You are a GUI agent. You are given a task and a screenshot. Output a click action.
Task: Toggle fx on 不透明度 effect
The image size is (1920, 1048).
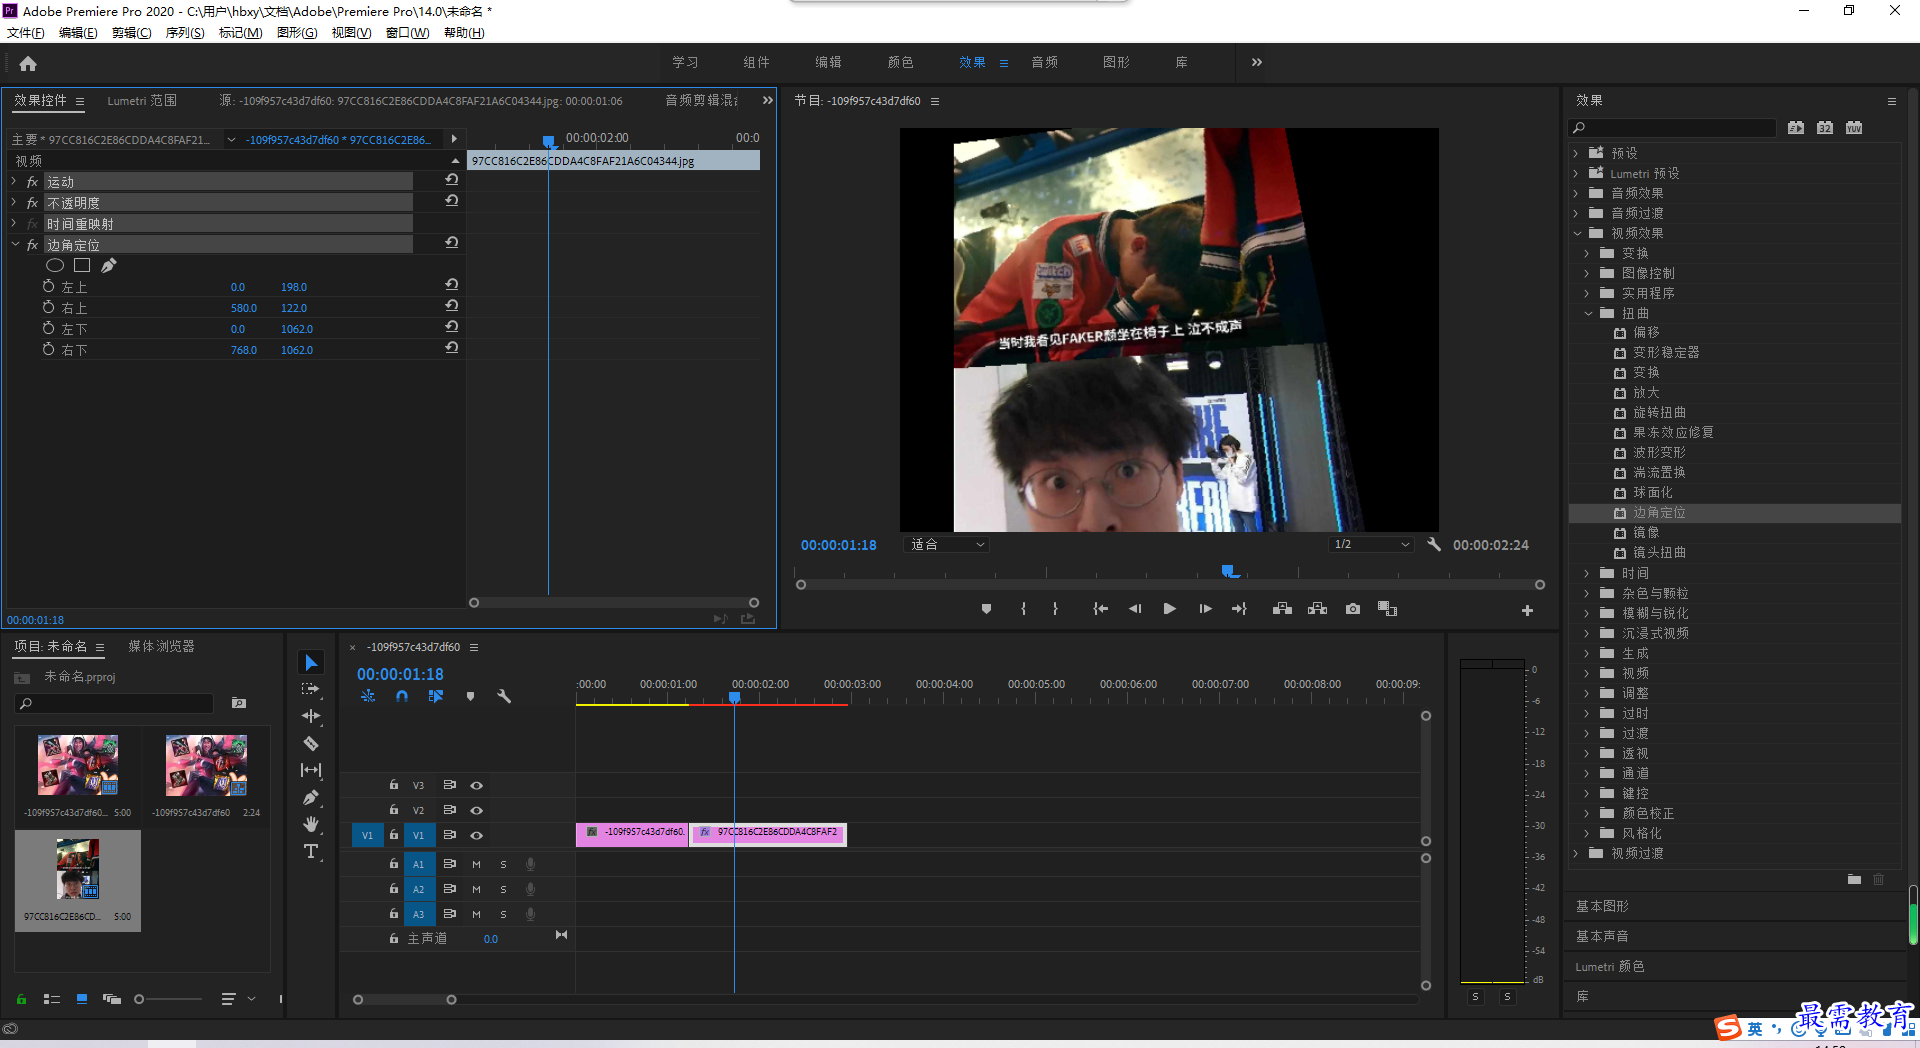(32, 203)
